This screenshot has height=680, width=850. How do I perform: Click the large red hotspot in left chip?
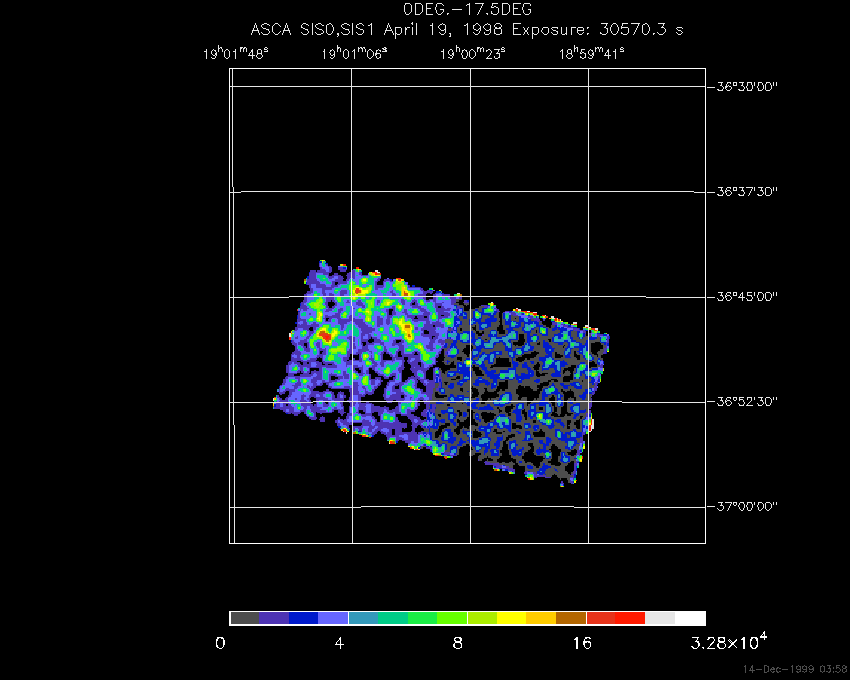325,336
